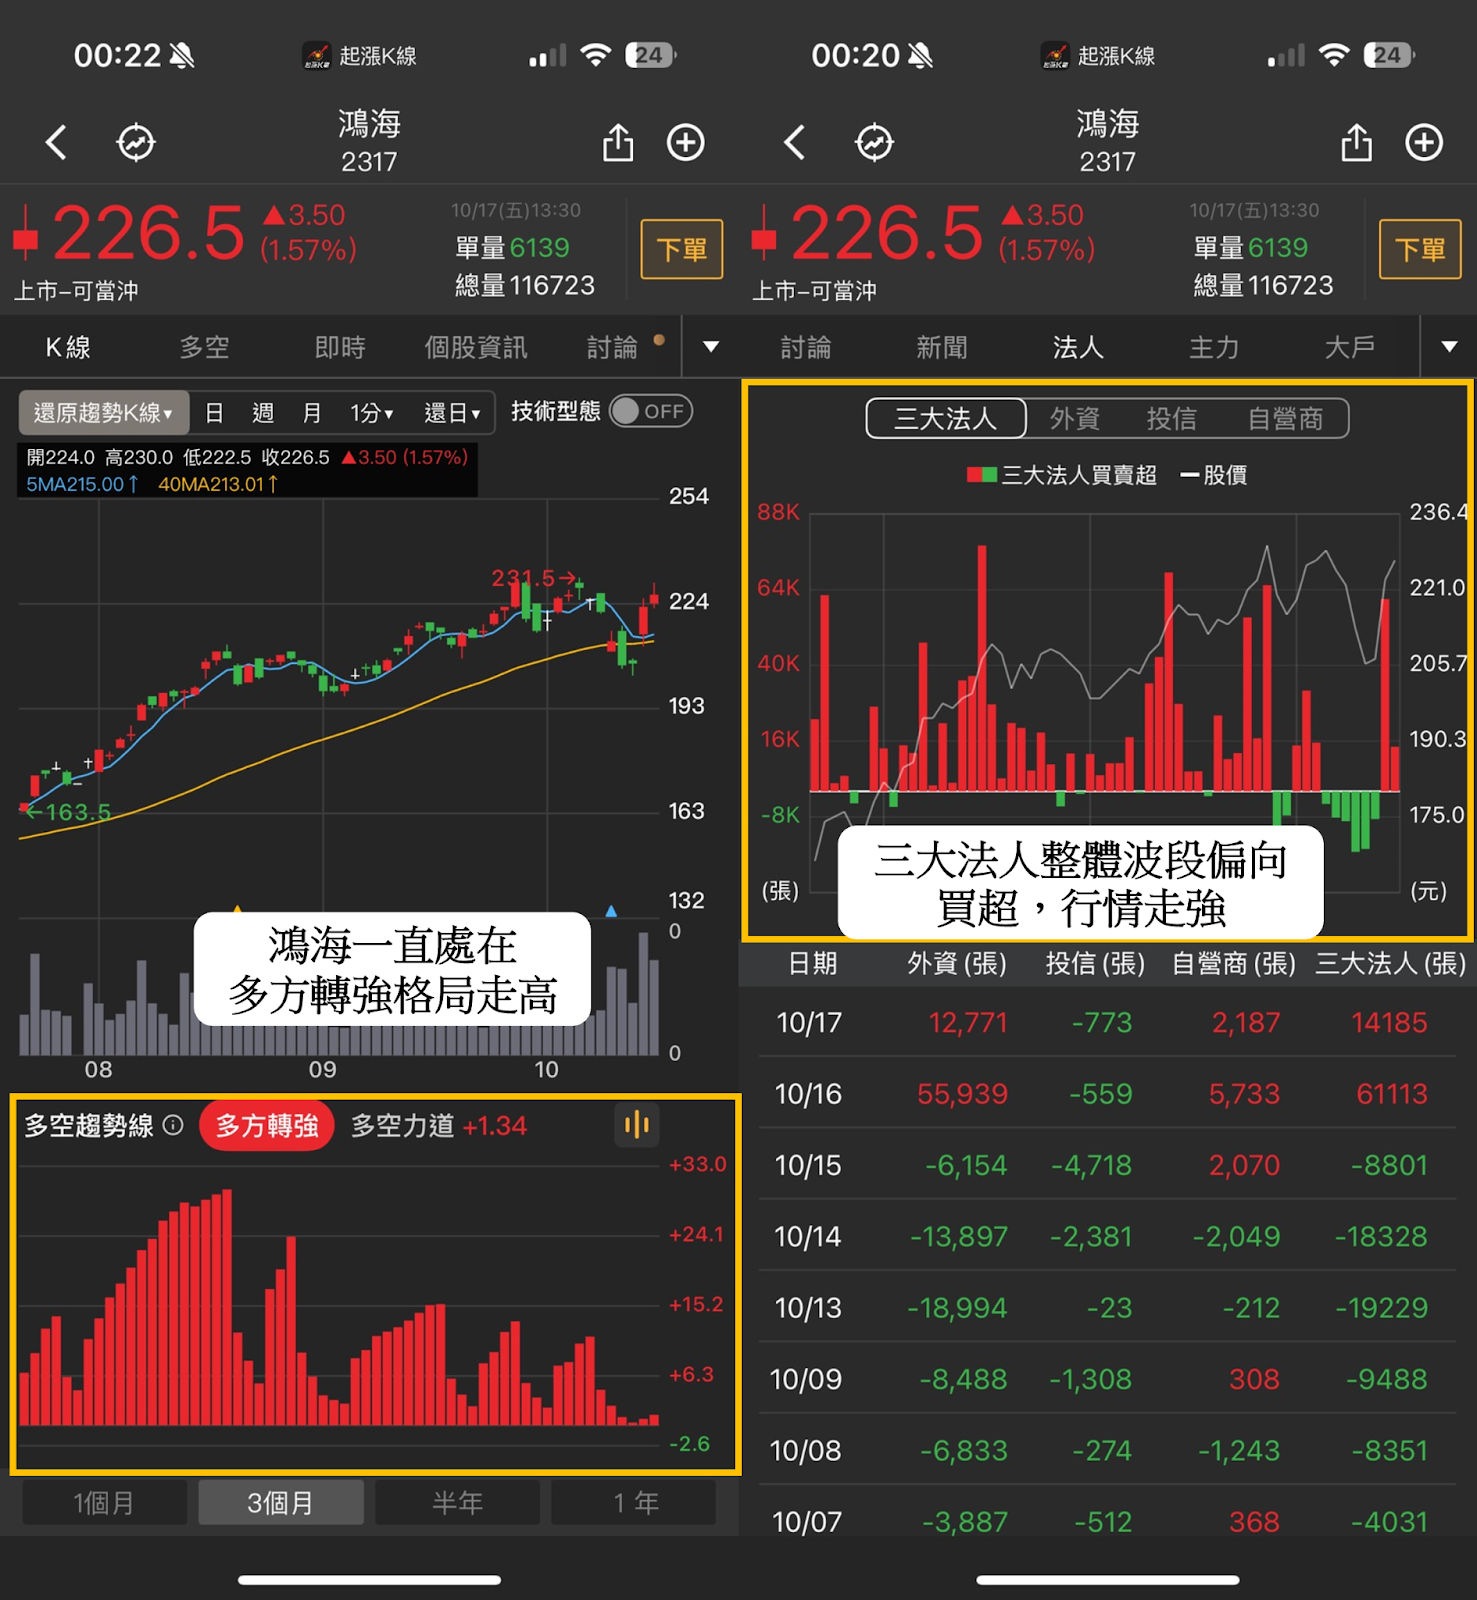Screen dimensions: 1477x1600
Task: Select 自營商 segment
Action: 1285,418
